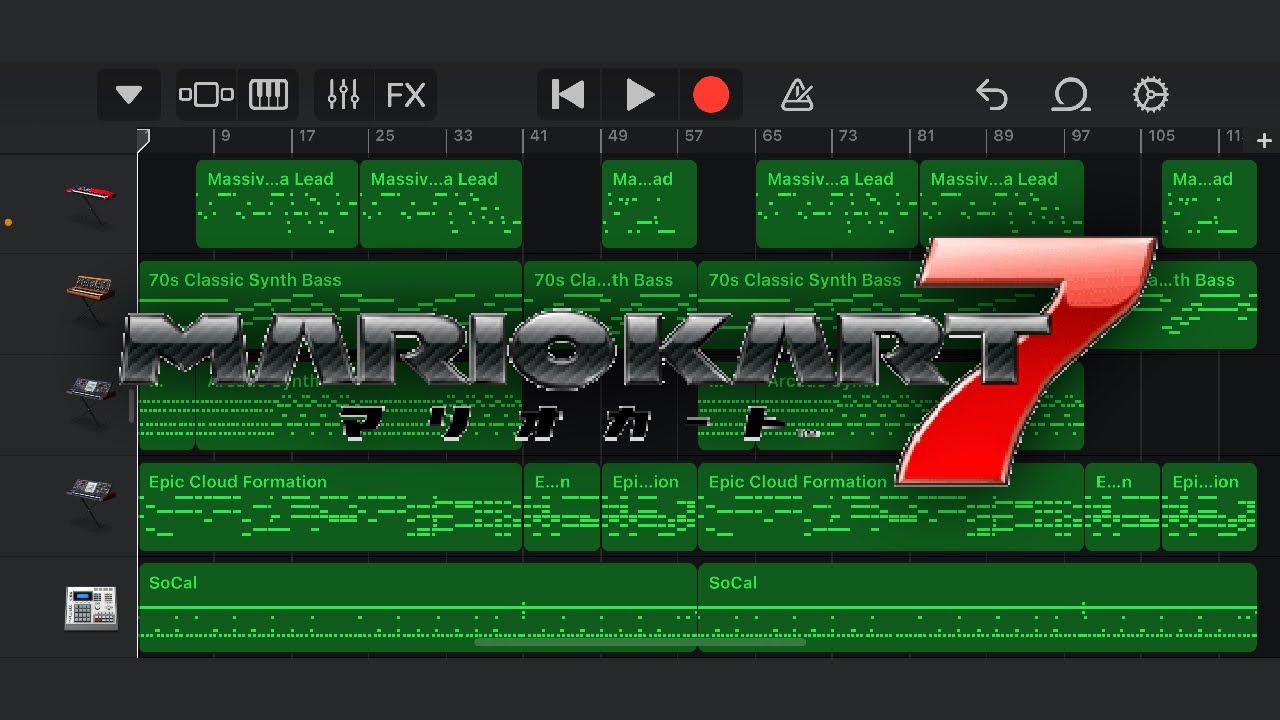Click the horizontal scrollbar below tracks
Screen dimensions: 1280x720
click(640, 642)
